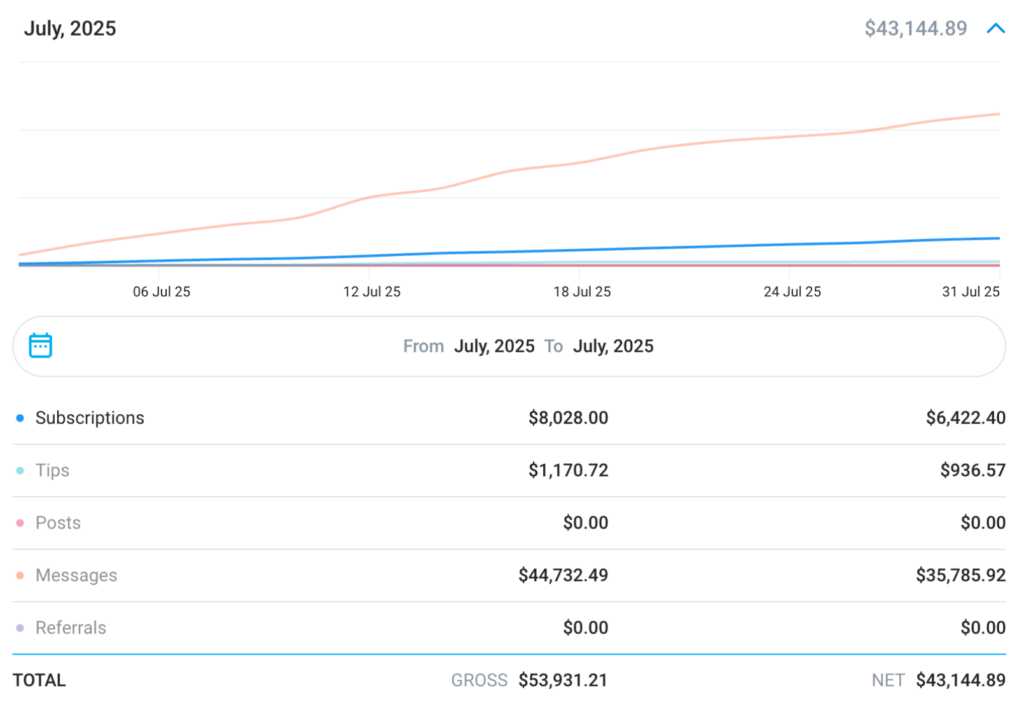Toggle the Subscriptions series label
The width and height of the screenshot is (1024, 722).
(89, 418)
